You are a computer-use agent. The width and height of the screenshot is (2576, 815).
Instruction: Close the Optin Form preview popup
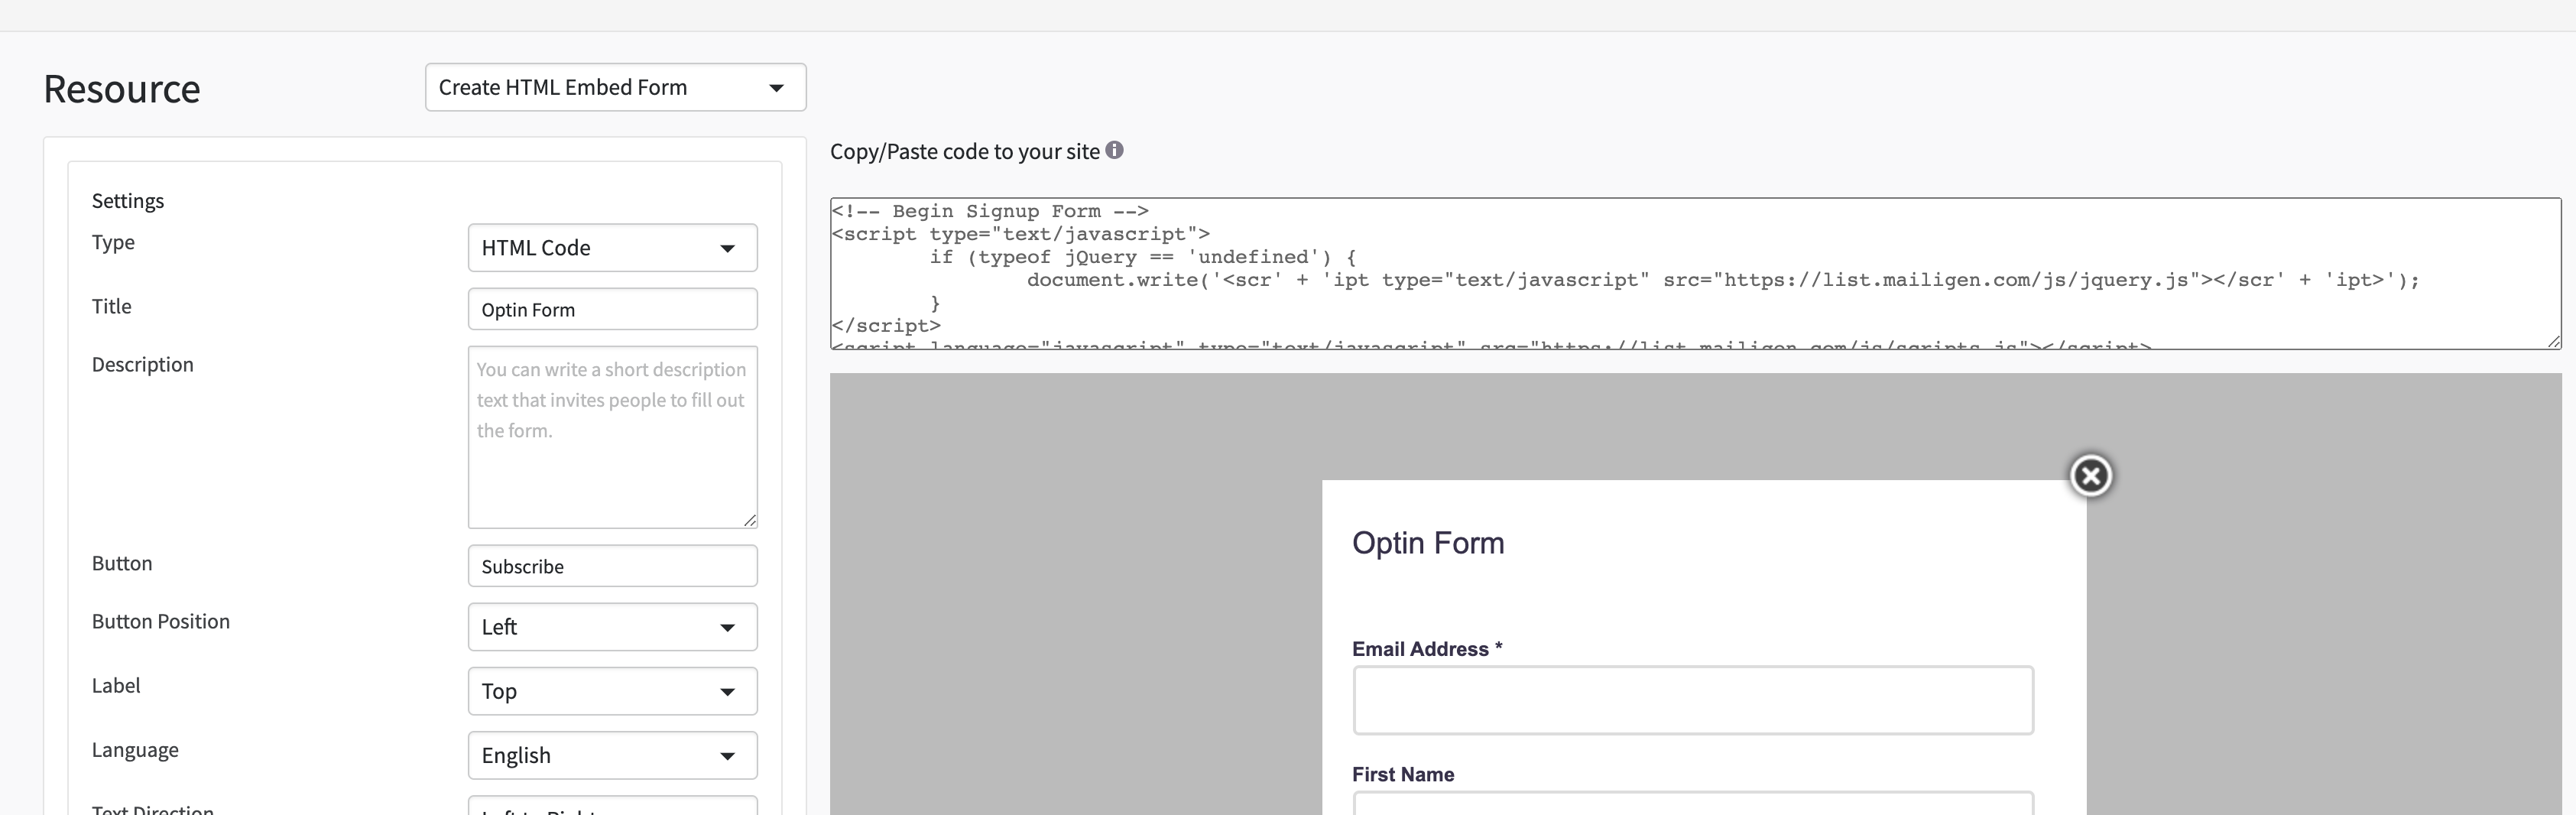[2090, 476]
